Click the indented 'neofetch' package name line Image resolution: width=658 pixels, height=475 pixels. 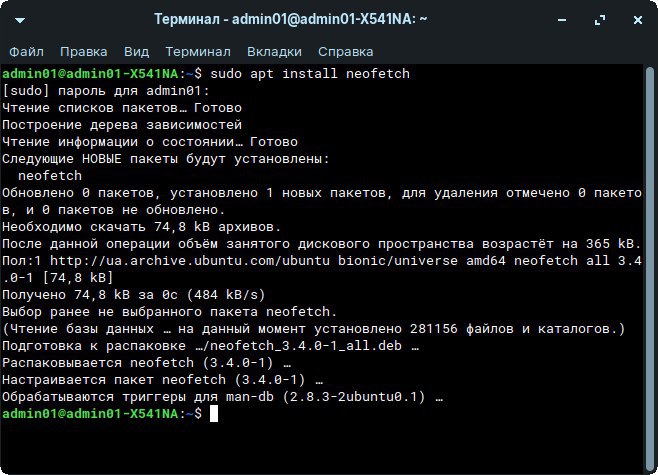coord(50,176)
